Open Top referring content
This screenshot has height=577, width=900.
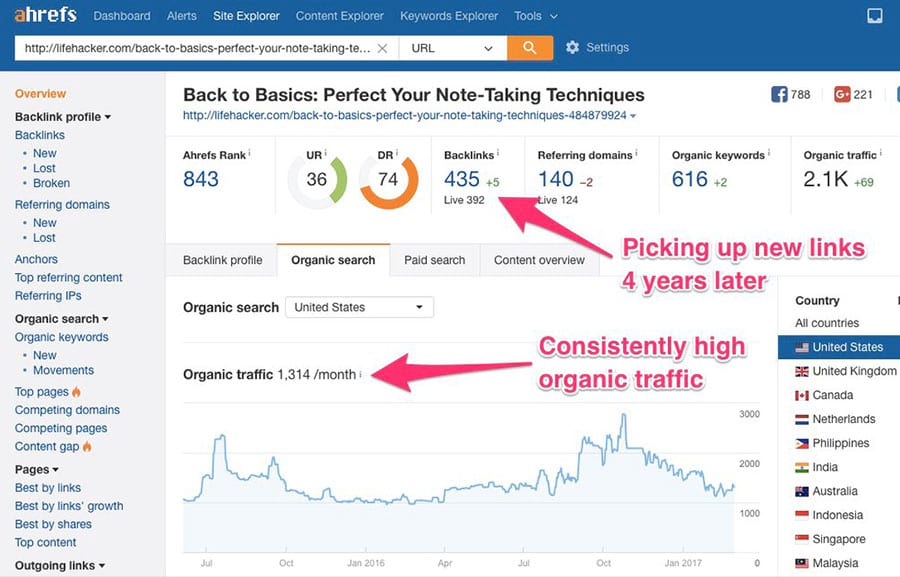click(x=68, y=277)
